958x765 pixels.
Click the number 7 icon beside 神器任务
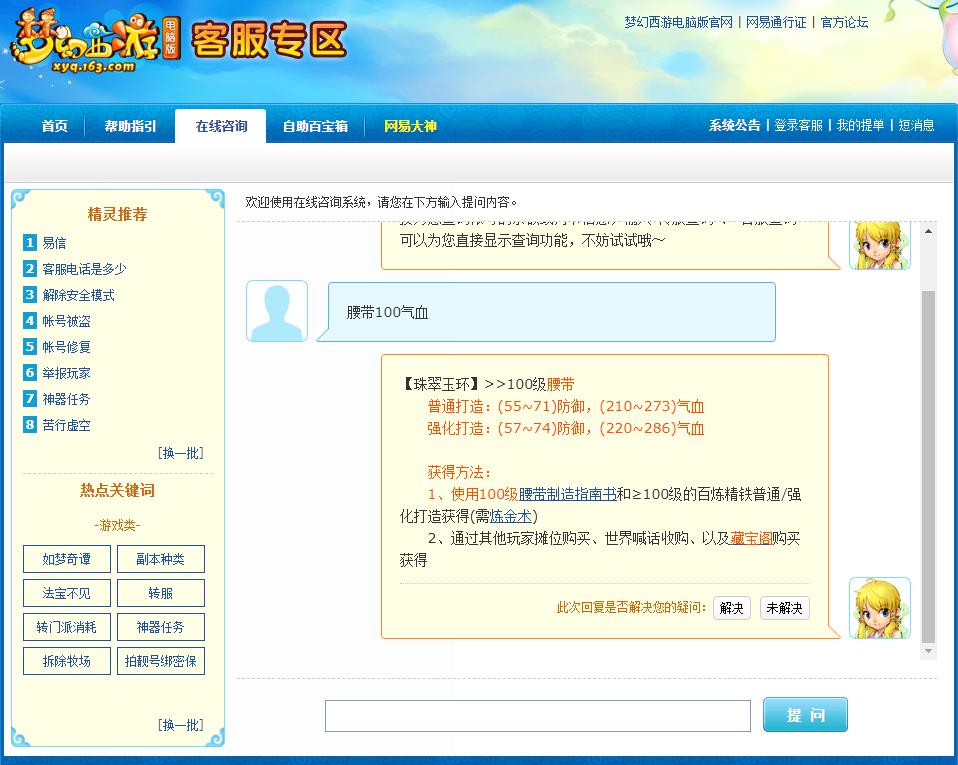[x=30, y=399]
